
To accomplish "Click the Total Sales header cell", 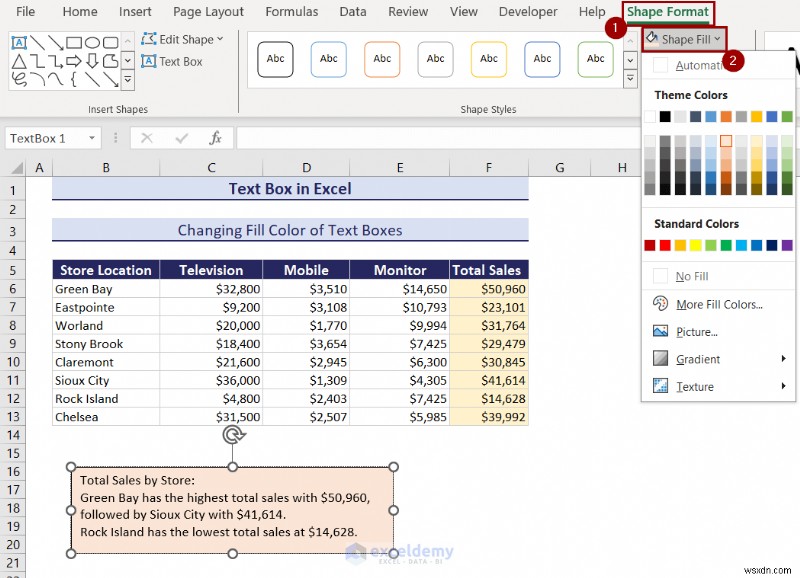I will tap(489, 270).
